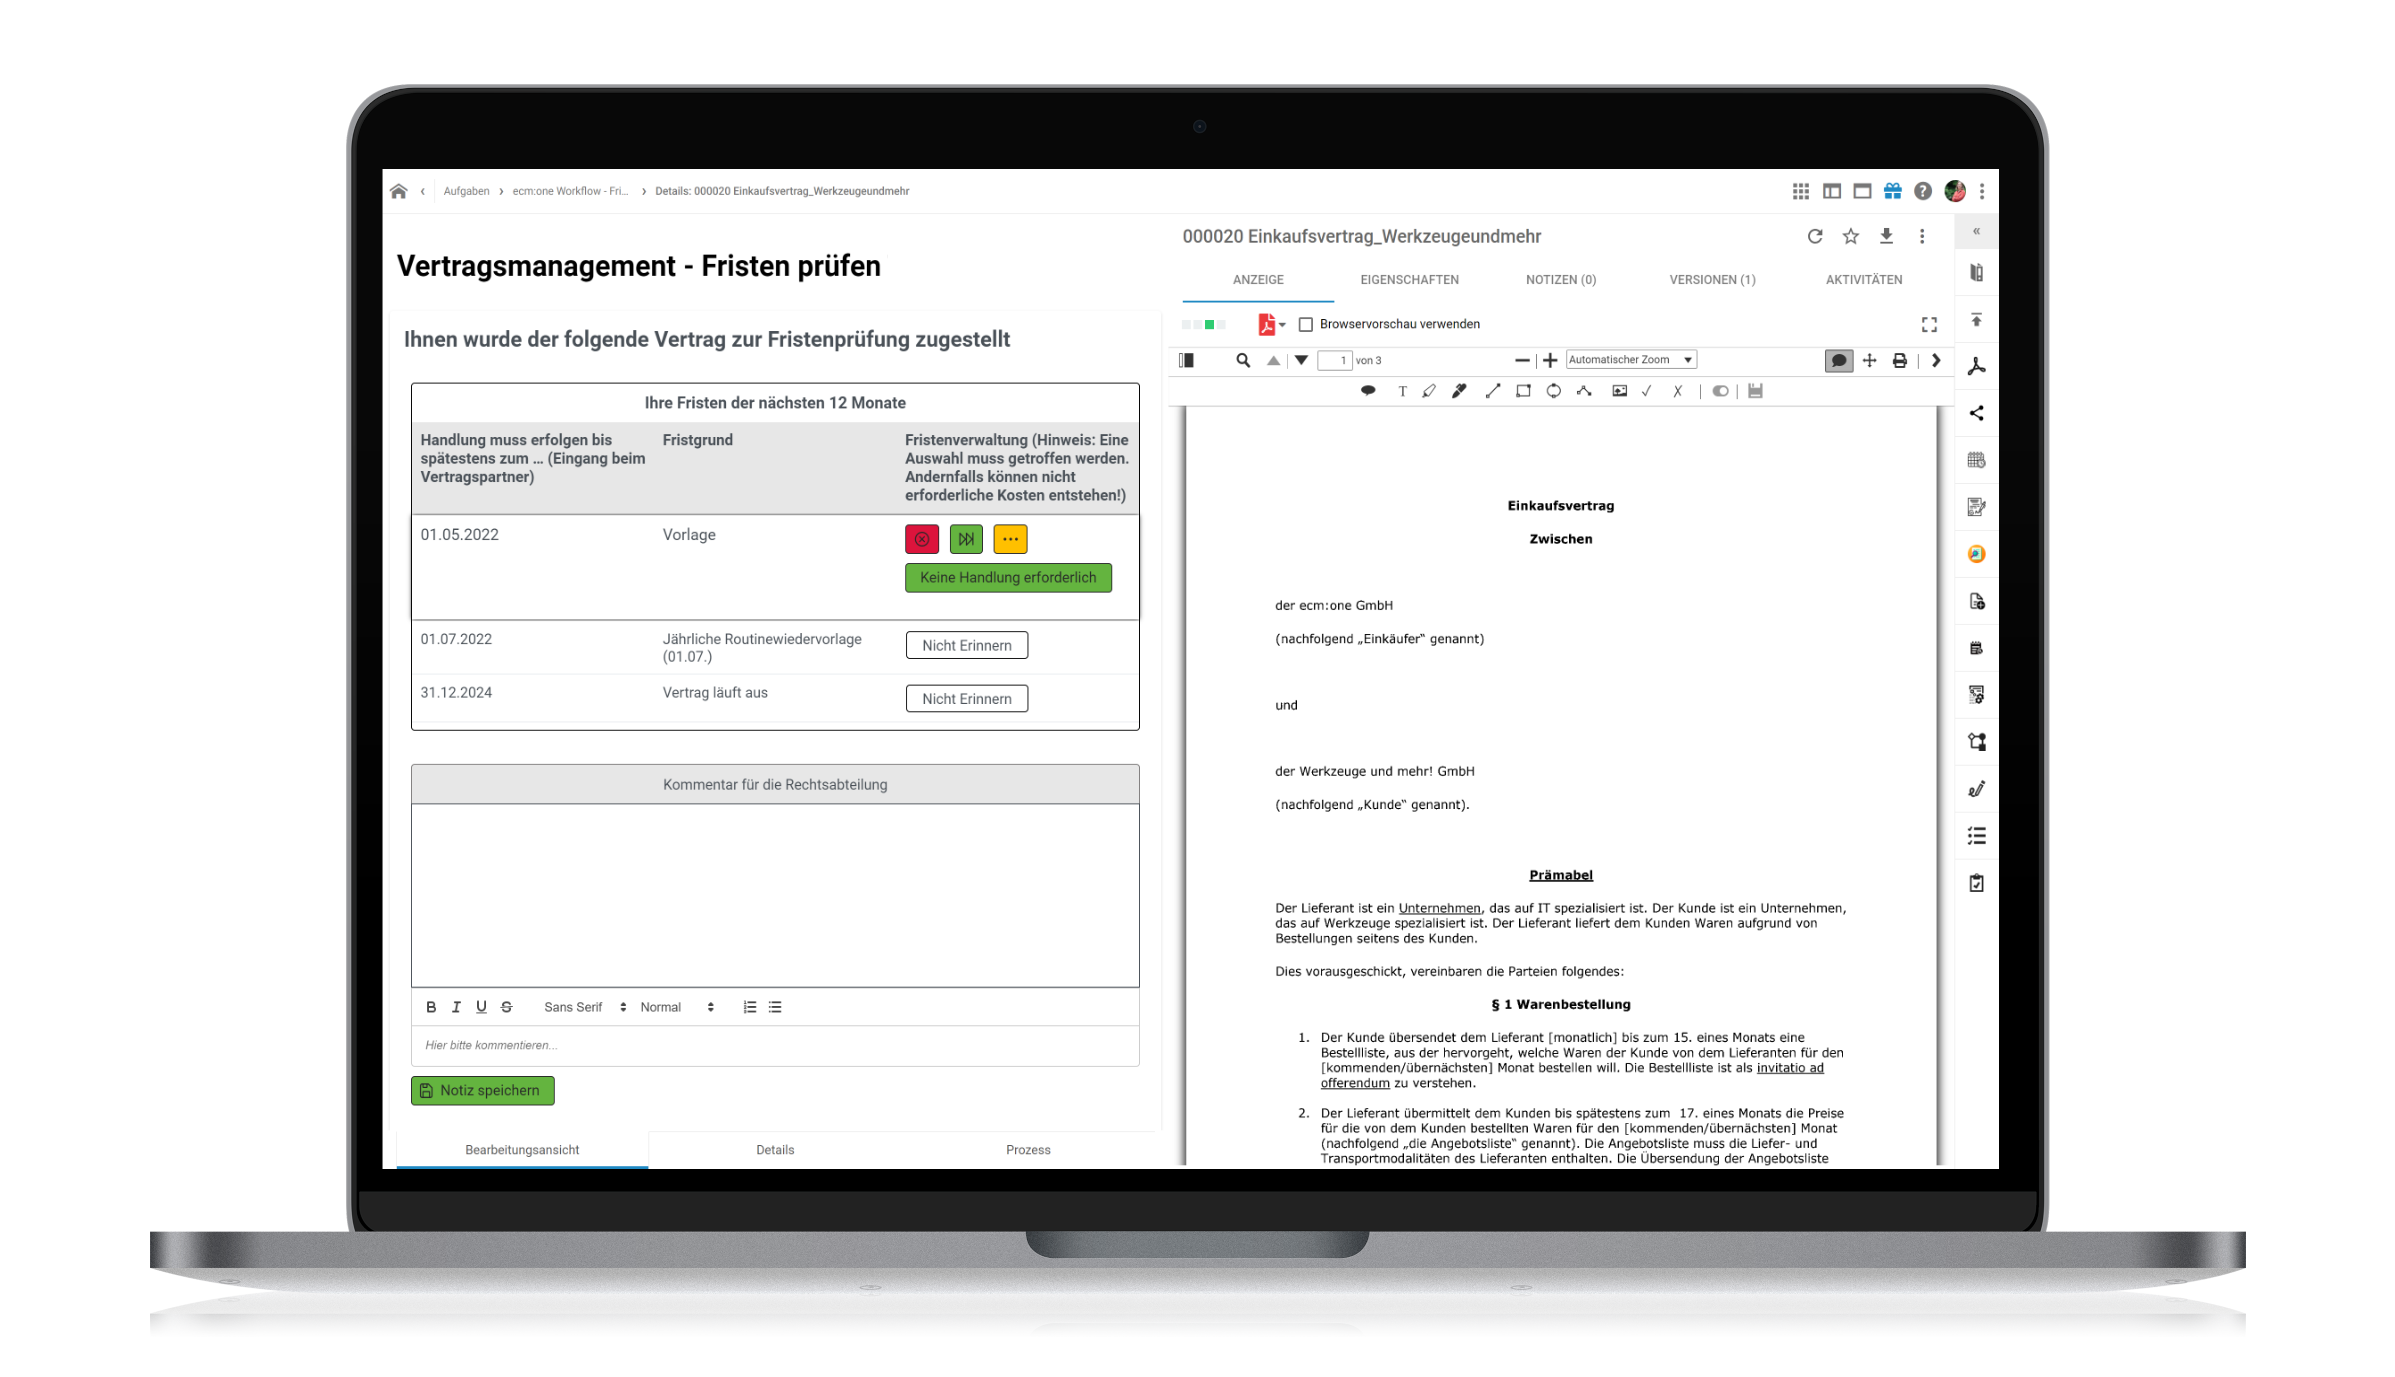Screen dimensions: 2395x1377
Task: Toggle the comment annotations mode button
Action: click(x=1838, y=360)
